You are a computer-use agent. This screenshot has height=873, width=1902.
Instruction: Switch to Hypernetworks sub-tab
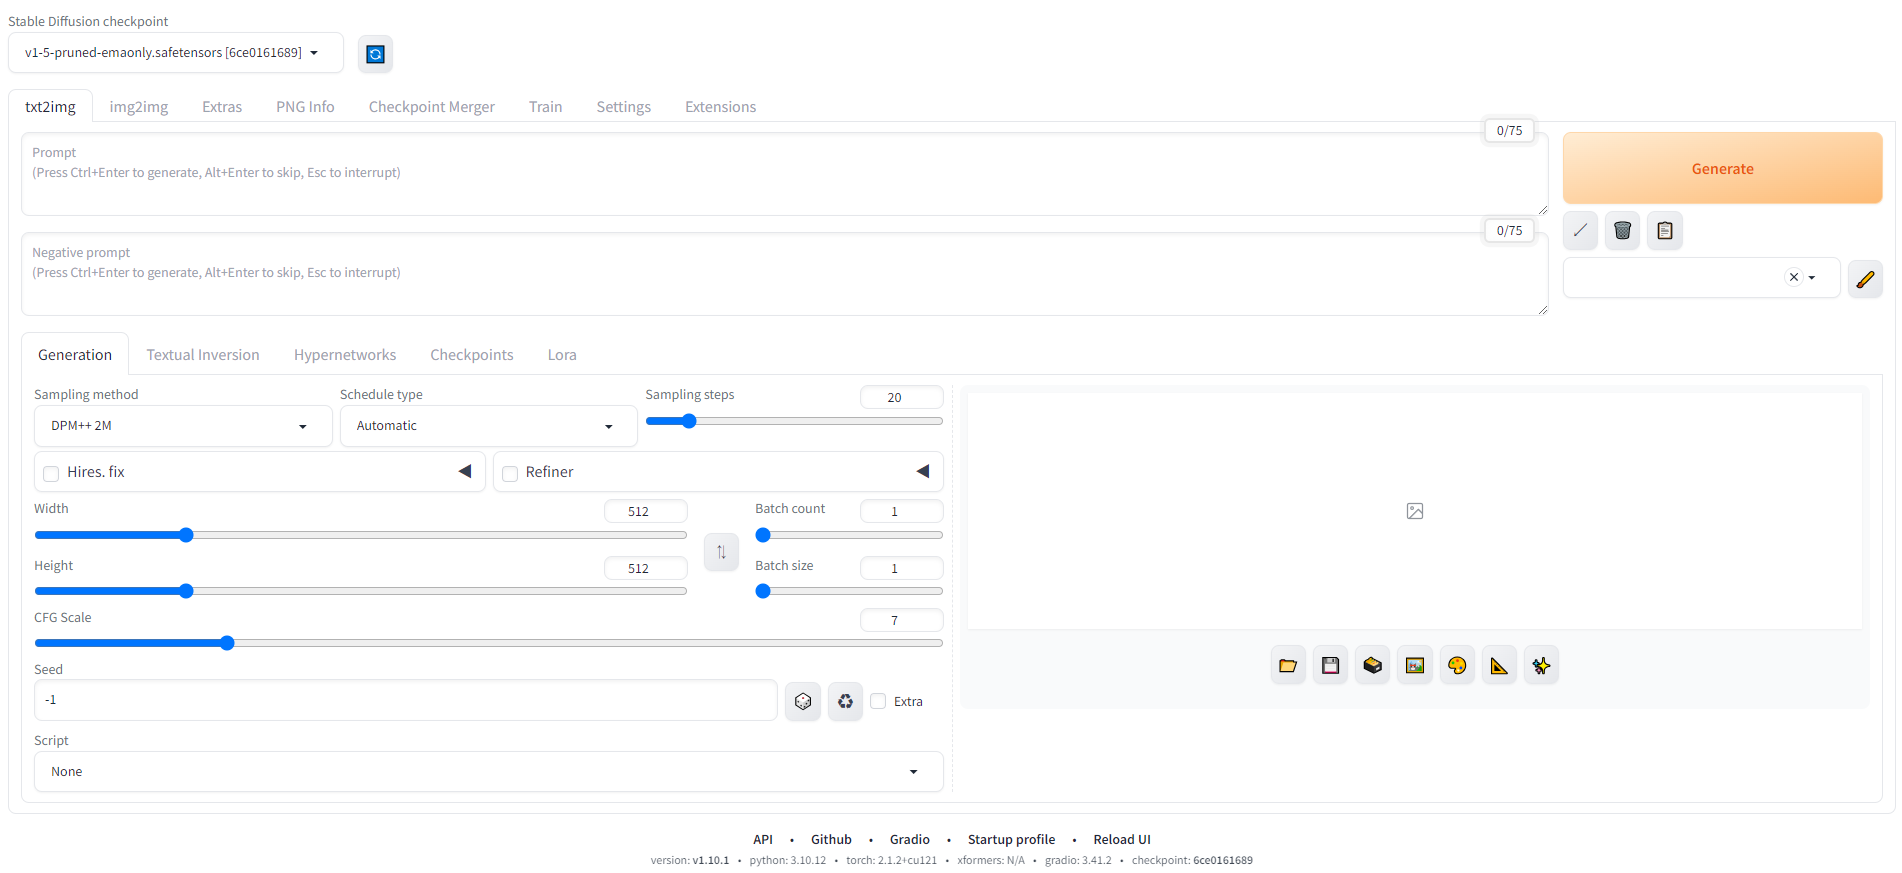tap(345, 355)
